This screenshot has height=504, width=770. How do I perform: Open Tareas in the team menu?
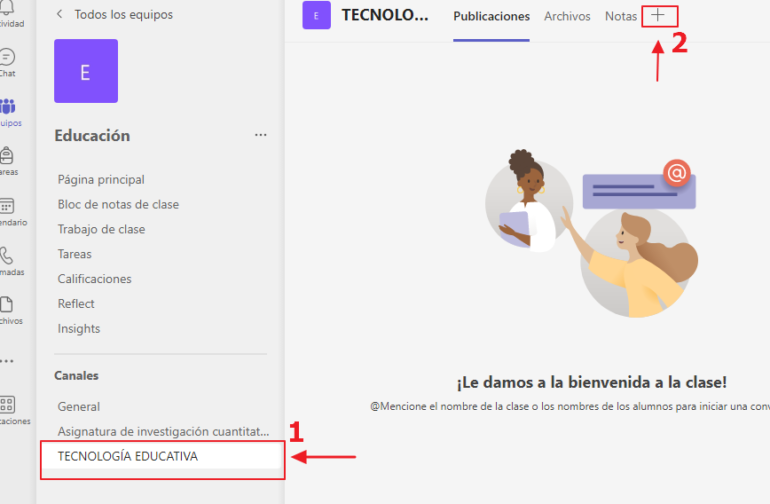75,254
